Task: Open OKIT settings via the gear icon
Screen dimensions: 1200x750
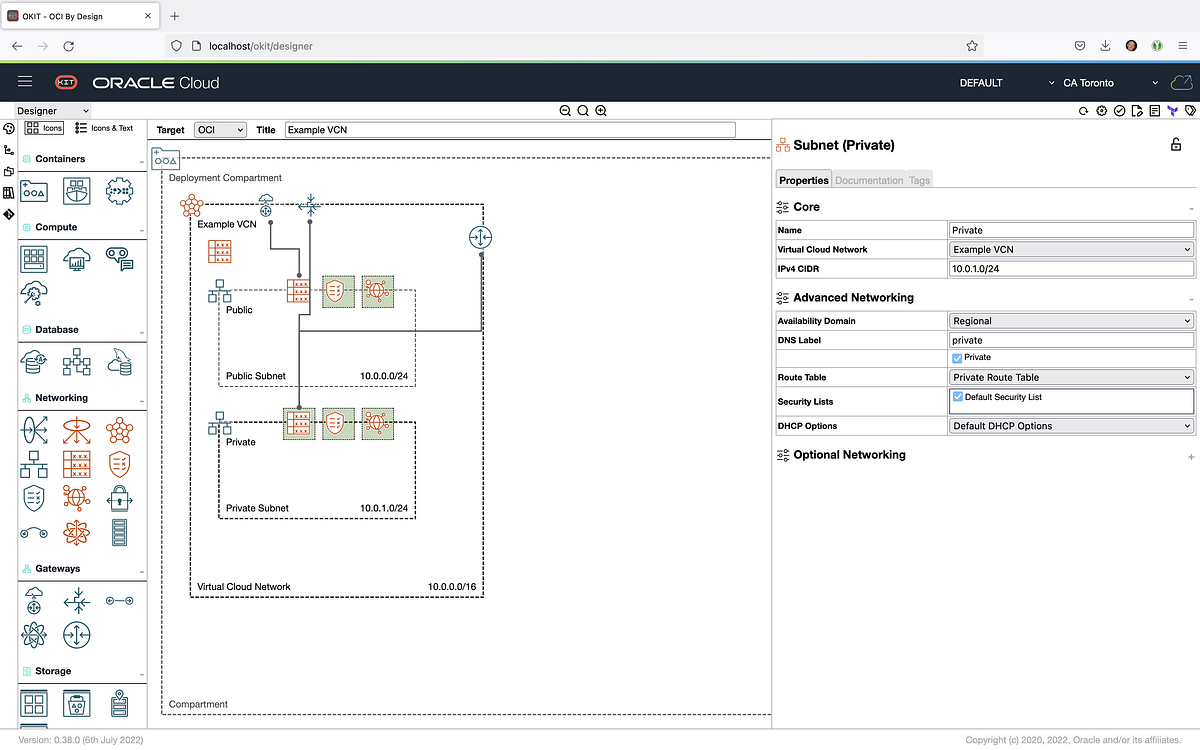Action: point(1100,110)
